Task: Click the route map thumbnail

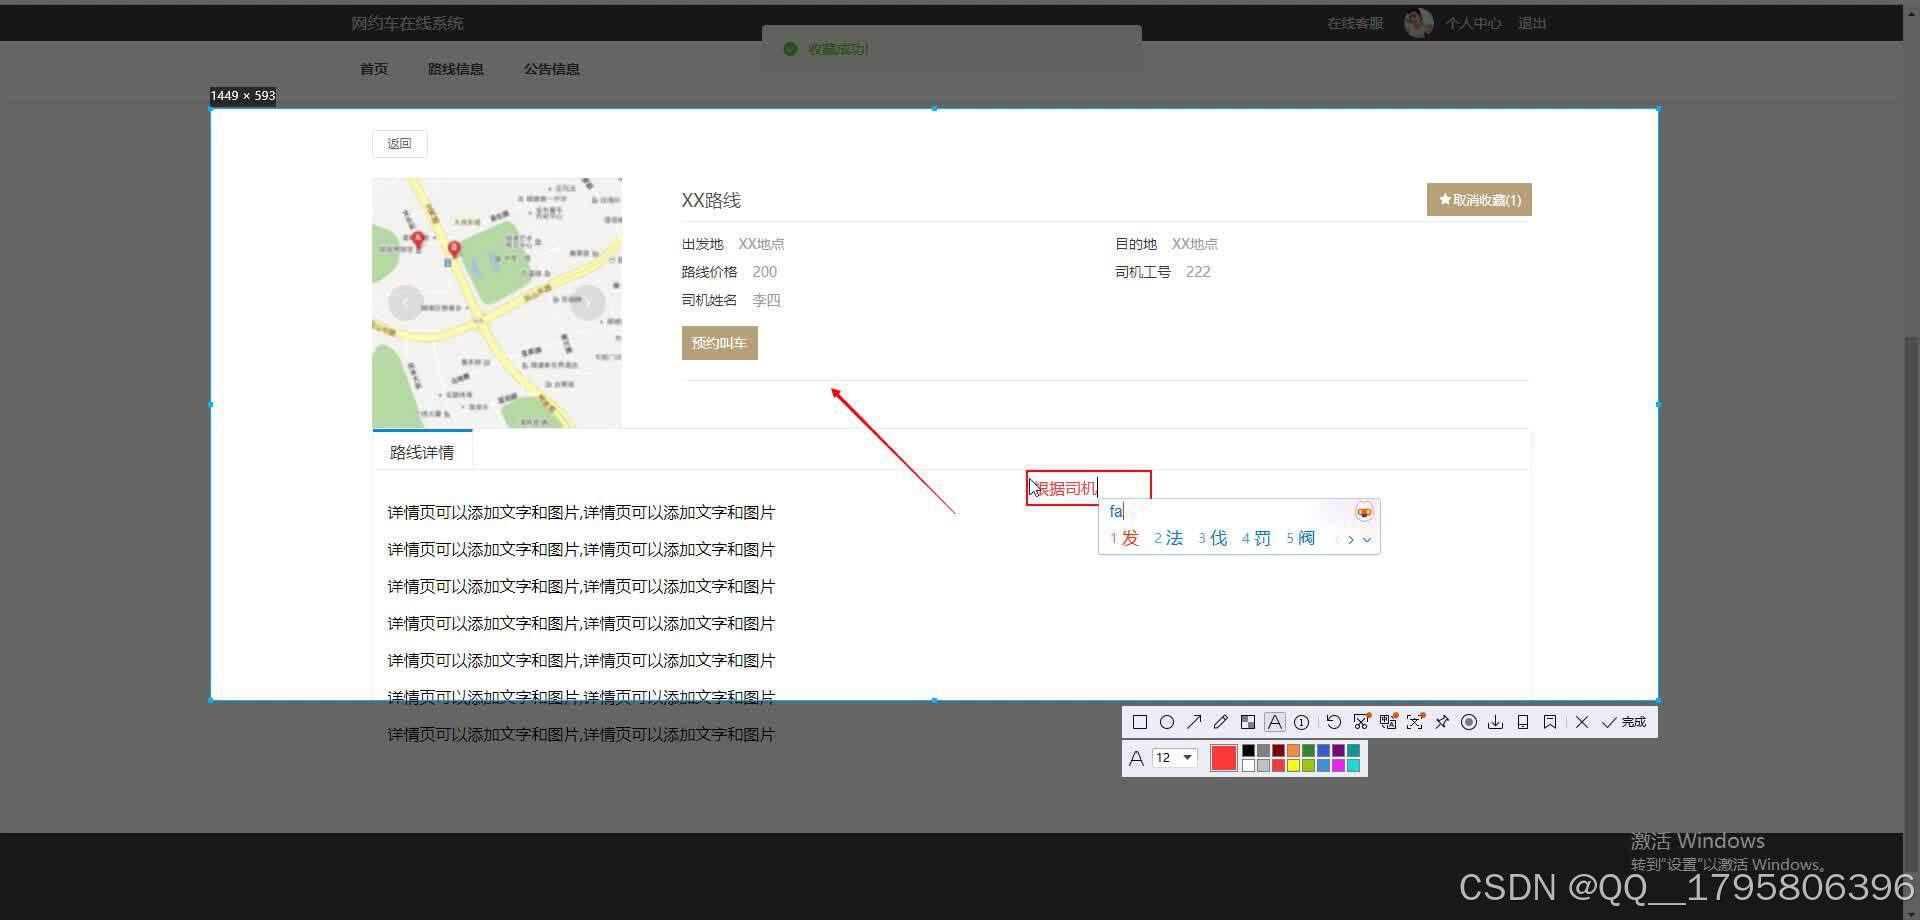Action: pos(497,303)
